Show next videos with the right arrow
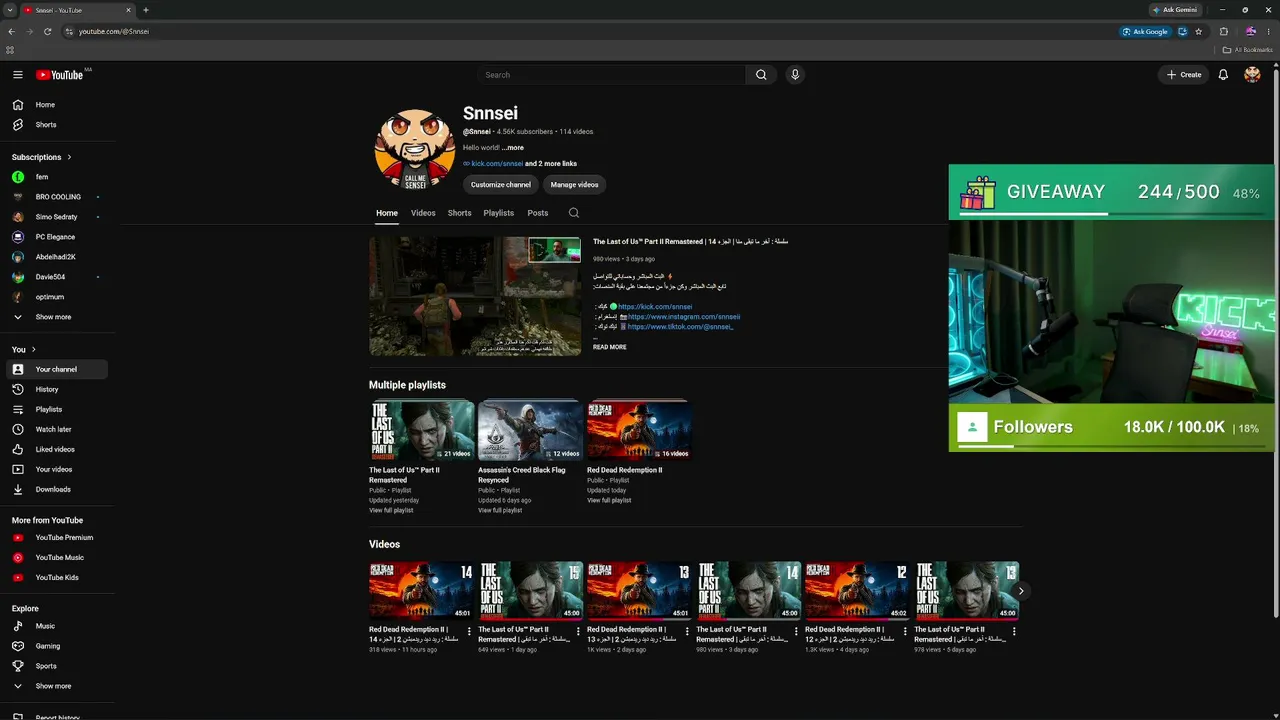Screen dimensions: 1280x720 coord(1020,591)
